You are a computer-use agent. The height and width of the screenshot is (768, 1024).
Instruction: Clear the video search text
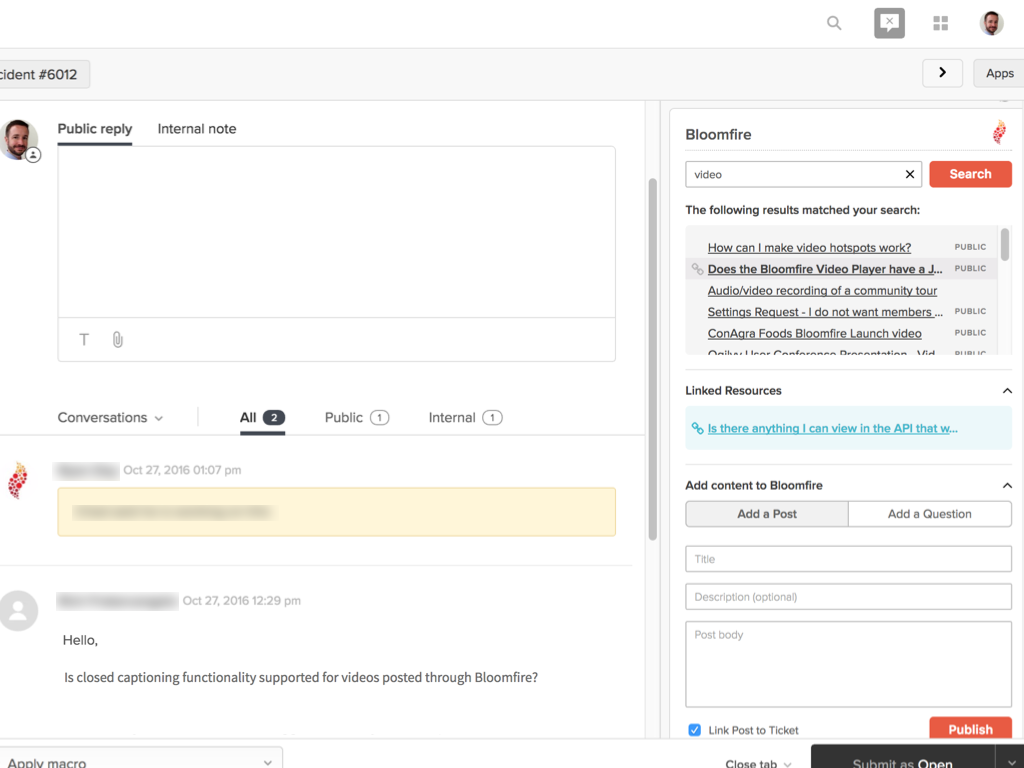(x=910, y=174)
